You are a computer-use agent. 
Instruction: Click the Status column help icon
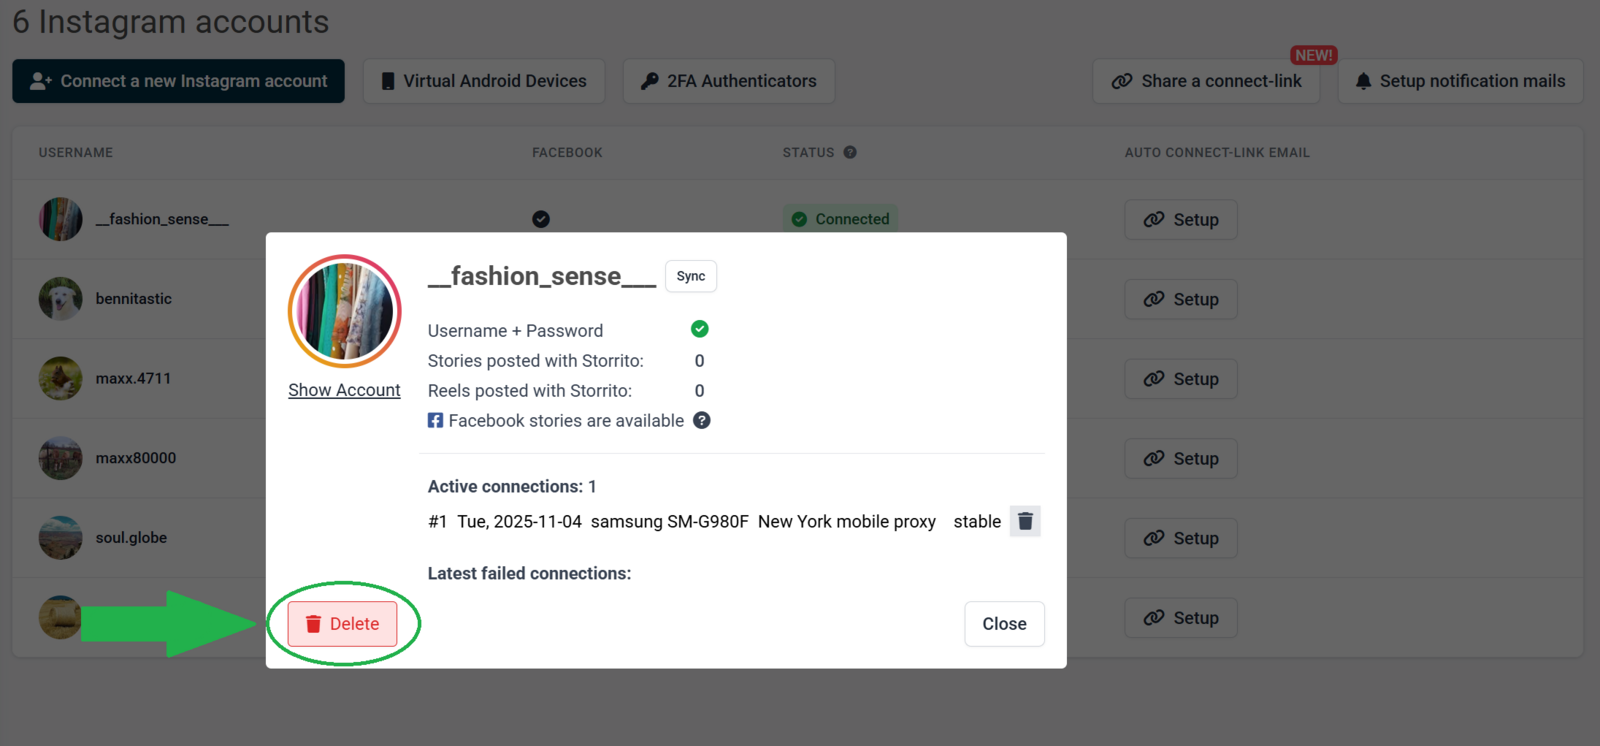tap(850, 153)
